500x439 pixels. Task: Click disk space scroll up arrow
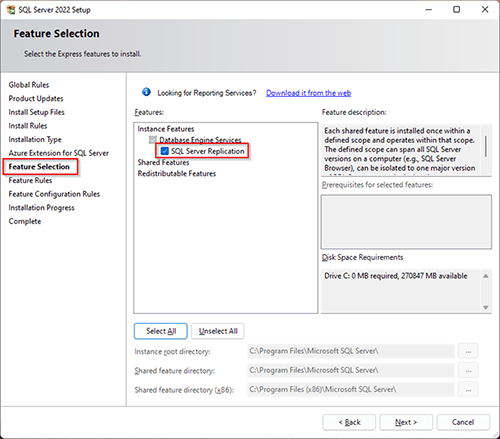pyautogui.click(x=486, y=276)
